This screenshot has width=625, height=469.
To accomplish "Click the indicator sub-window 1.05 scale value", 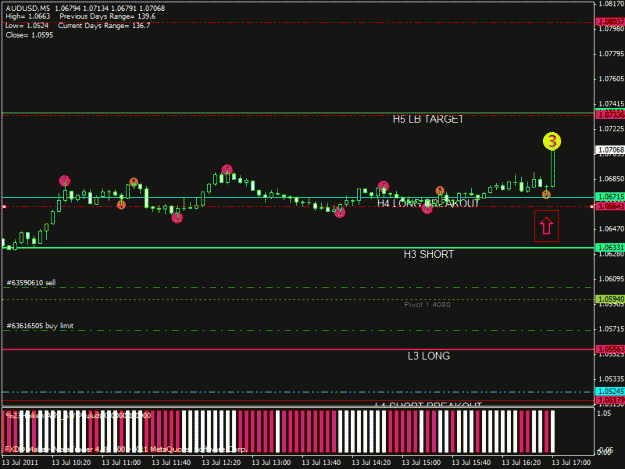I will [x=604, y=414].
